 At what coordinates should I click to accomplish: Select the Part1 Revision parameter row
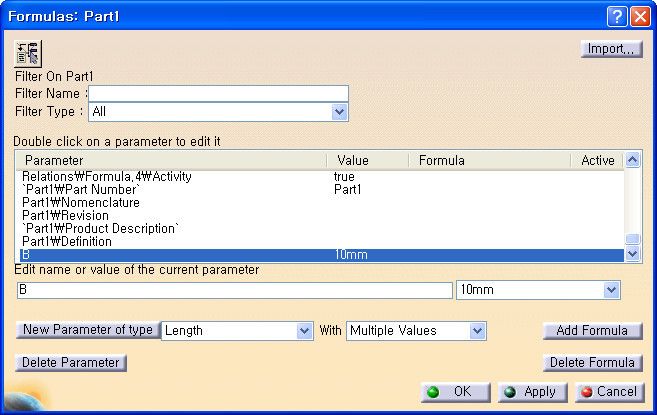click(x=321, y=215)
